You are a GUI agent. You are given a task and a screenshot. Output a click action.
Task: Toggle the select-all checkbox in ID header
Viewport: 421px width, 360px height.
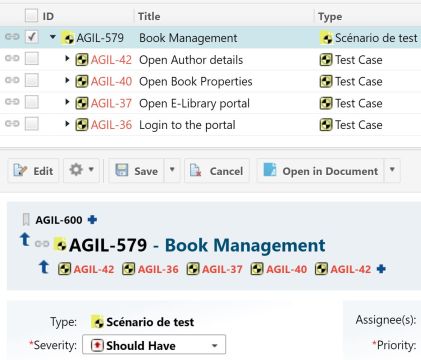click(x=31, y=16)
